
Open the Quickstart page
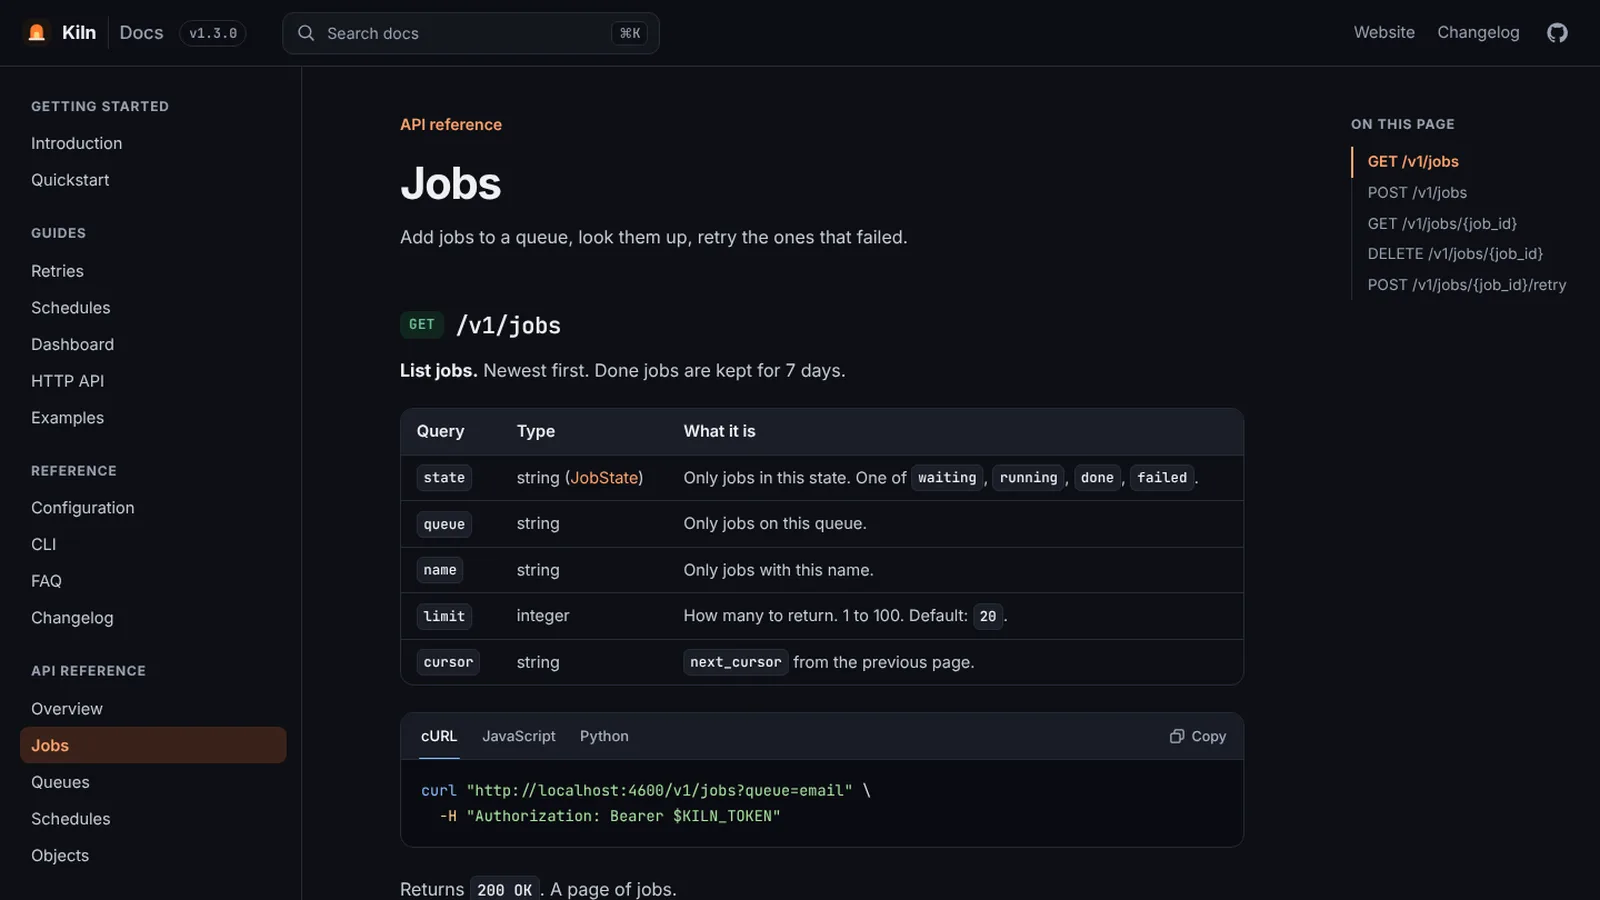[x=70, y=180]
